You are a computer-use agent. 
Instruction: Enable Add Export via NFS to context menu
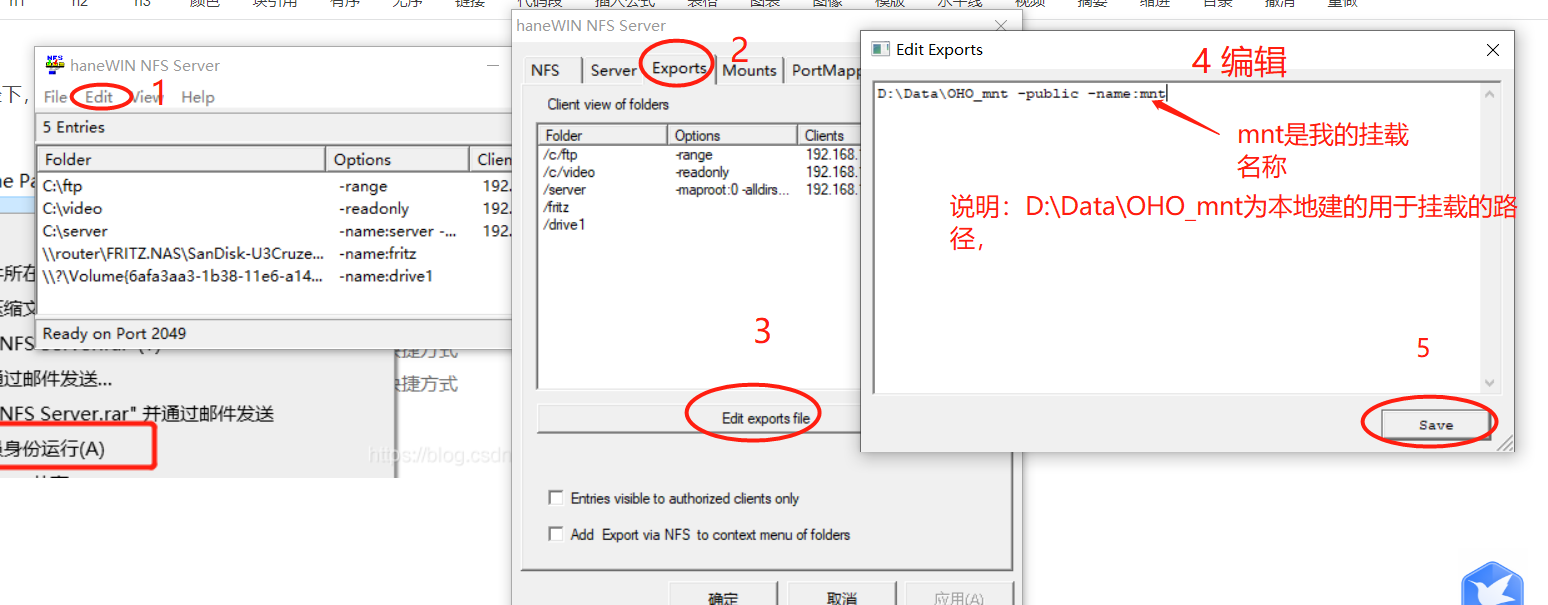point(556,534)
